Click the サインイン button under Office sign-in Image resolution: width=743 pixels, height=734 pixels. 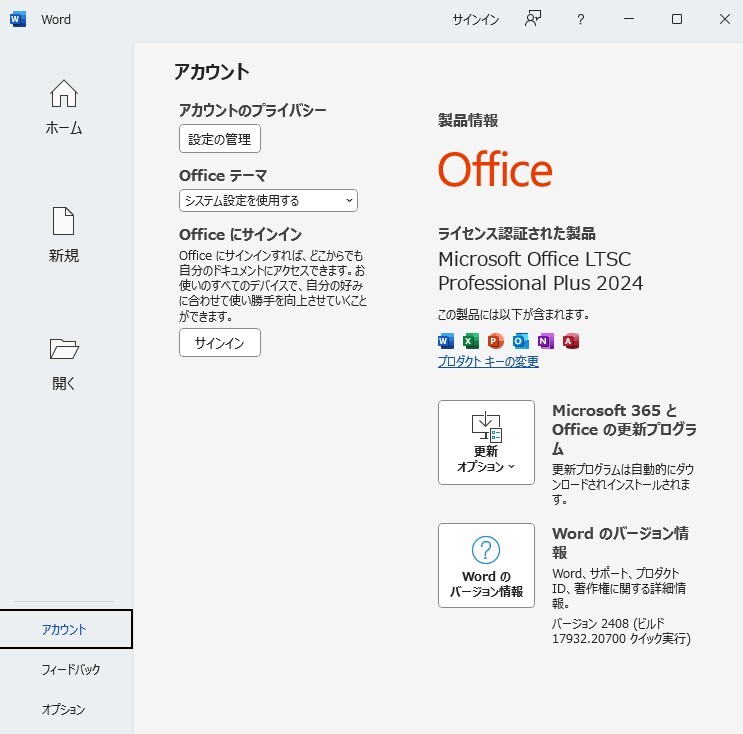pyautogui.click(x=220, y=342)
